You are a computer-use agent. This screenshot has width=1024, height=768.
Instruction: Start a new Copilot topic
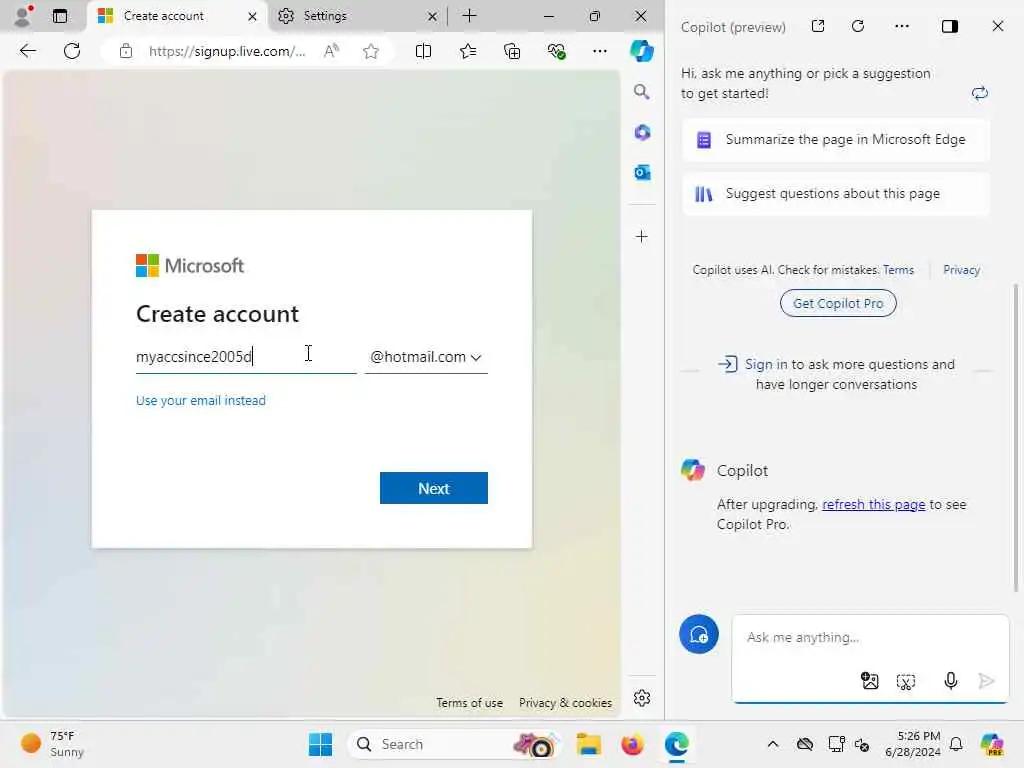[x=699, y=634]
